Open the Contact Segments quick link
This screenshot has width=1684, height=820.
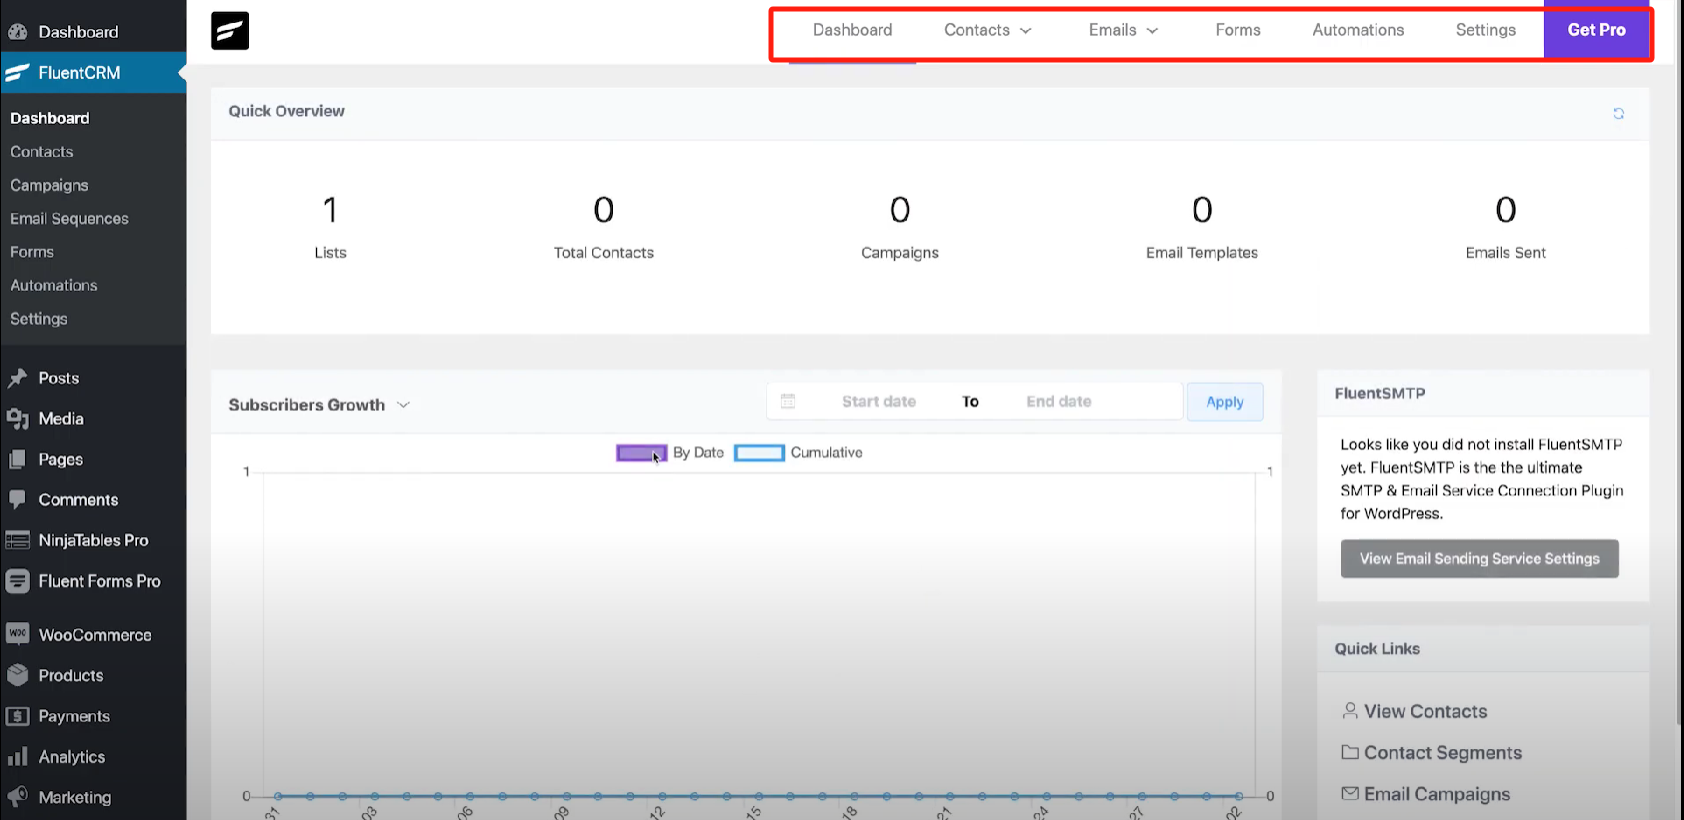point(1442,753)
